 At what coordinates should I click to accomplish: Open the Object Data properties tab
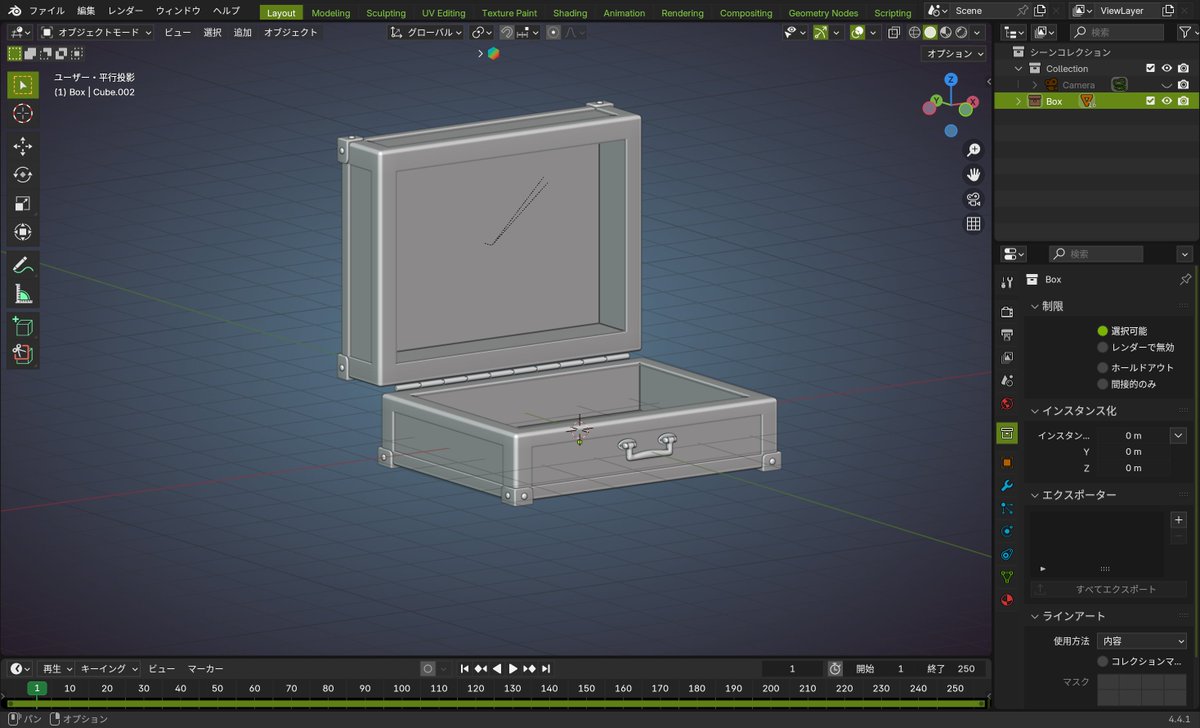click(1007, 577)
